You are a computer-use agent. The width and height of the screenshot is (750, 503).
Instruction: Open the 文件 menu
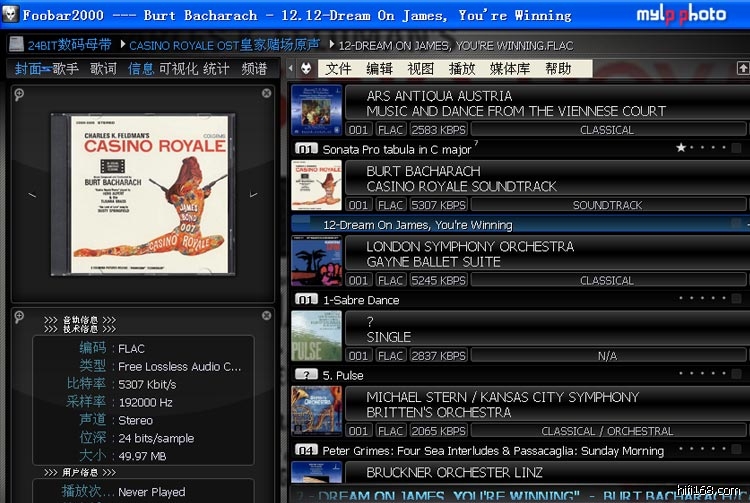coord(338,69)
